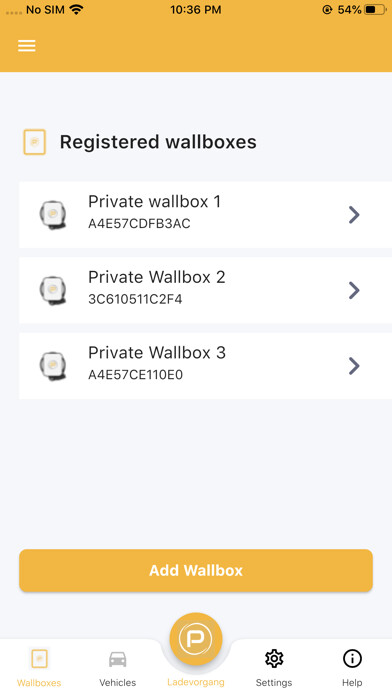Select serial number A4E57CDFB3AC
Image resolution: width=392 pixels, height=696 pixels.
coord(139,224)
